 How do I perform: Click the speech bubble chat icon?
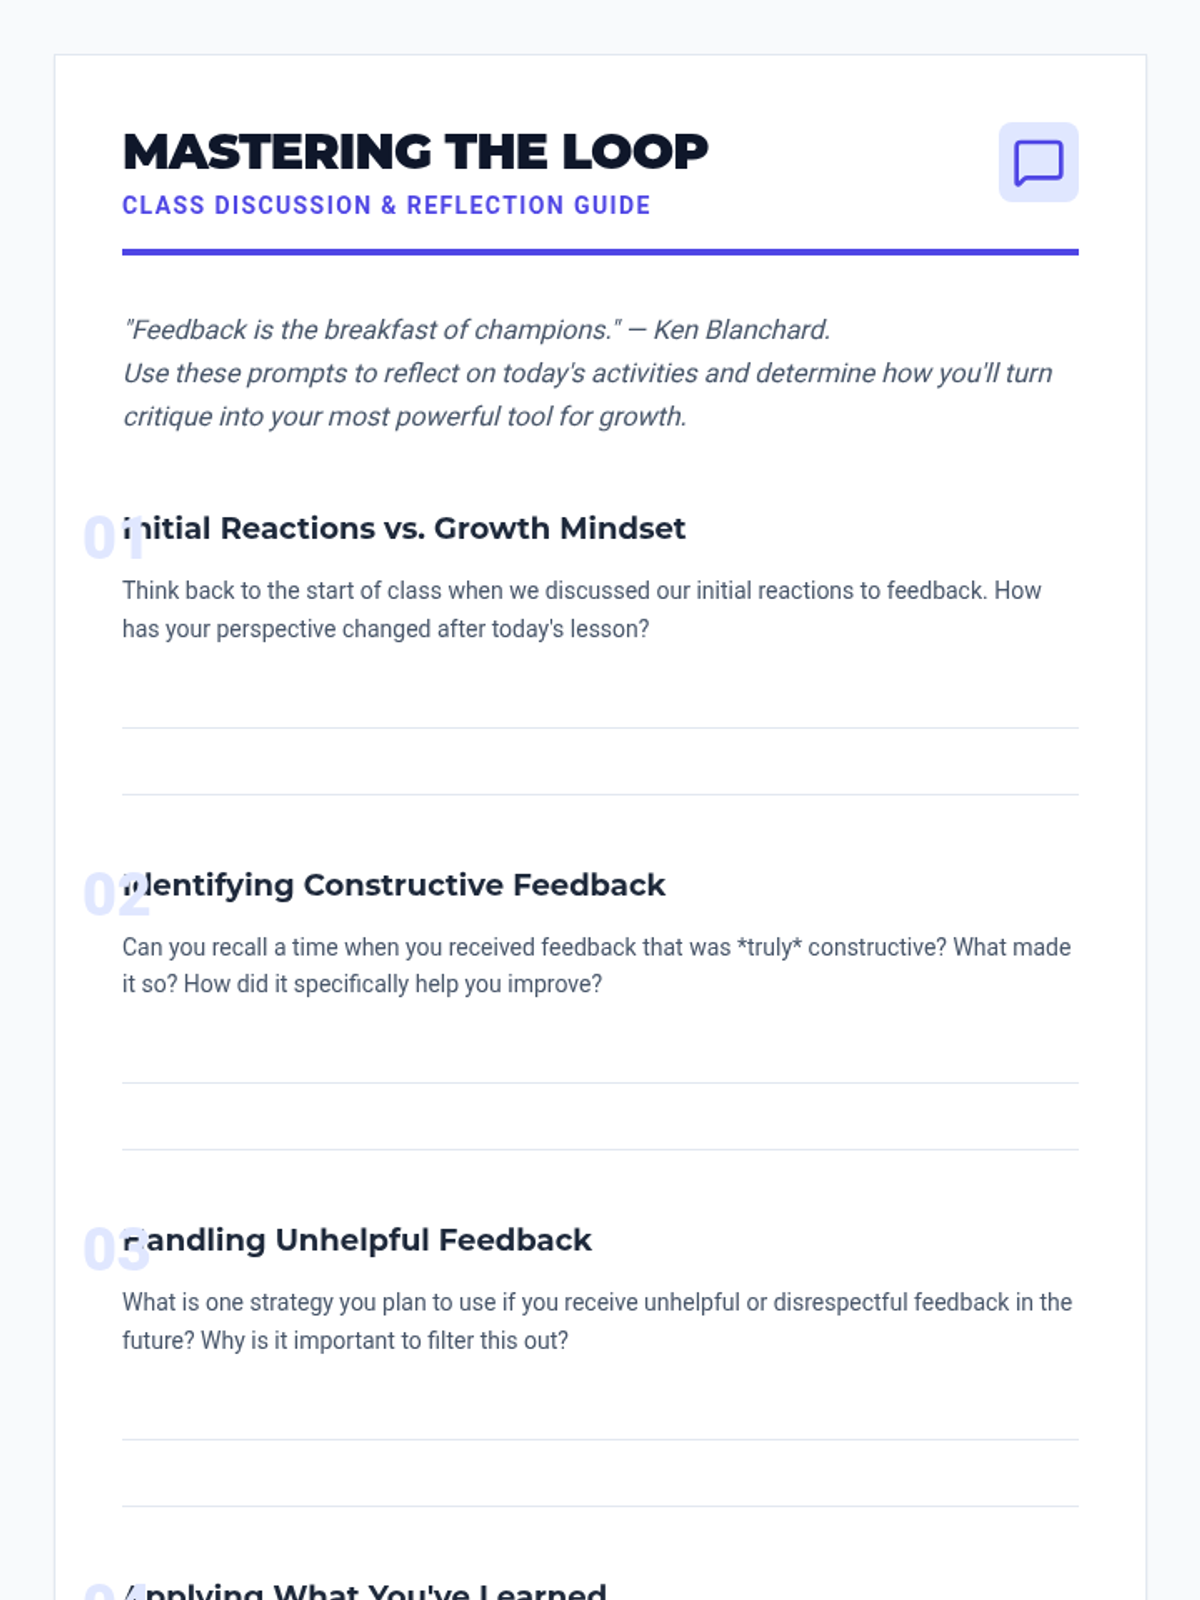point(1038,162)
